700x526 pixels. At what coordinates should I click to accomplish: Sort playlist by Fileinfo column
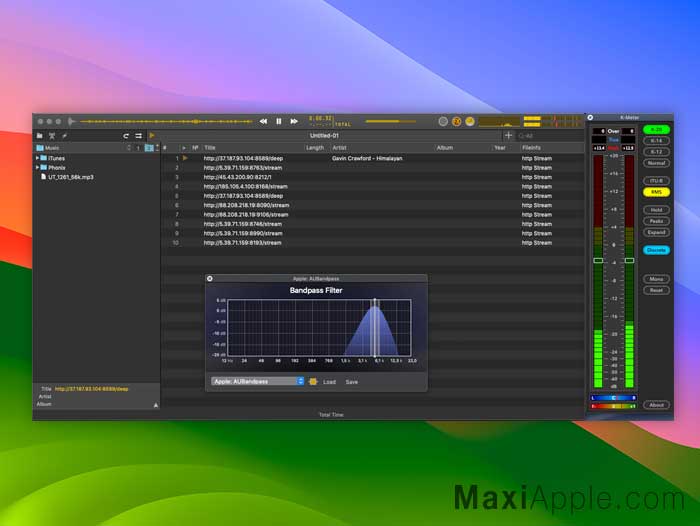[531, 148]
